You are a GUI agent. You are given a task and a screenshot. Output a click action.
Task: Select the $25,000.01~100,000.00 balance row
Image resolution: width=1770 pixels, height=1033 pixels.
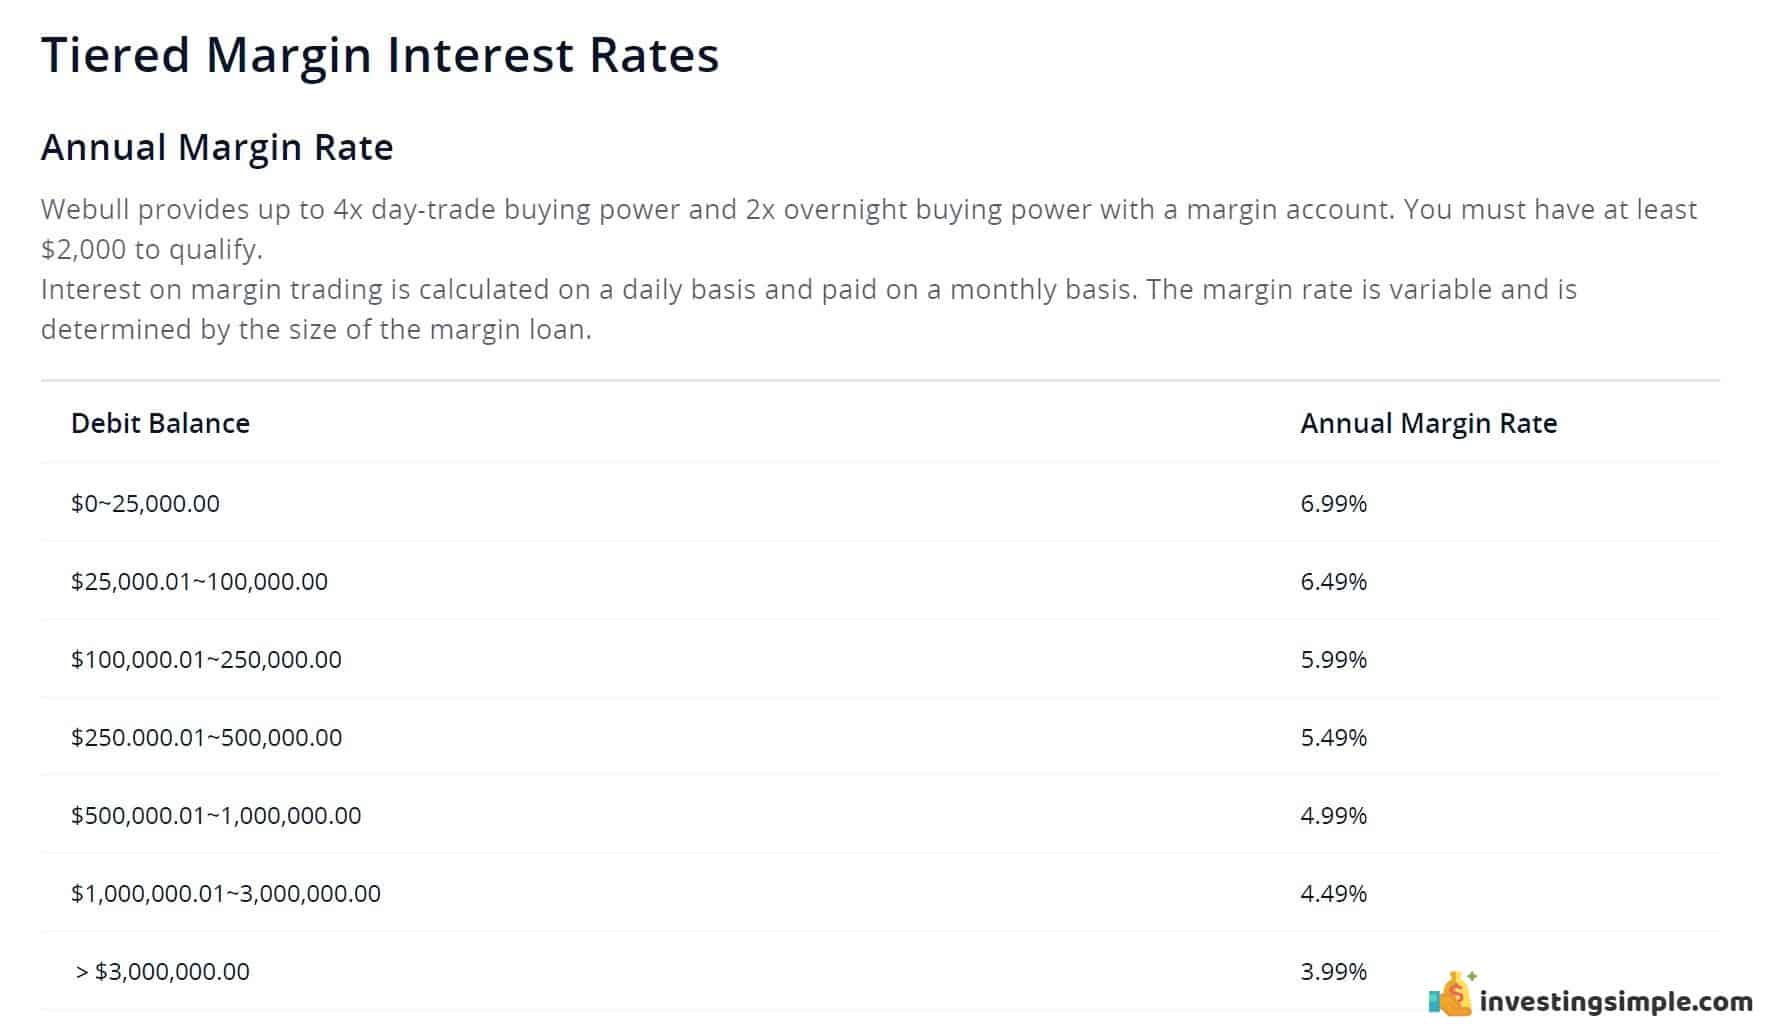coord(880,581)
